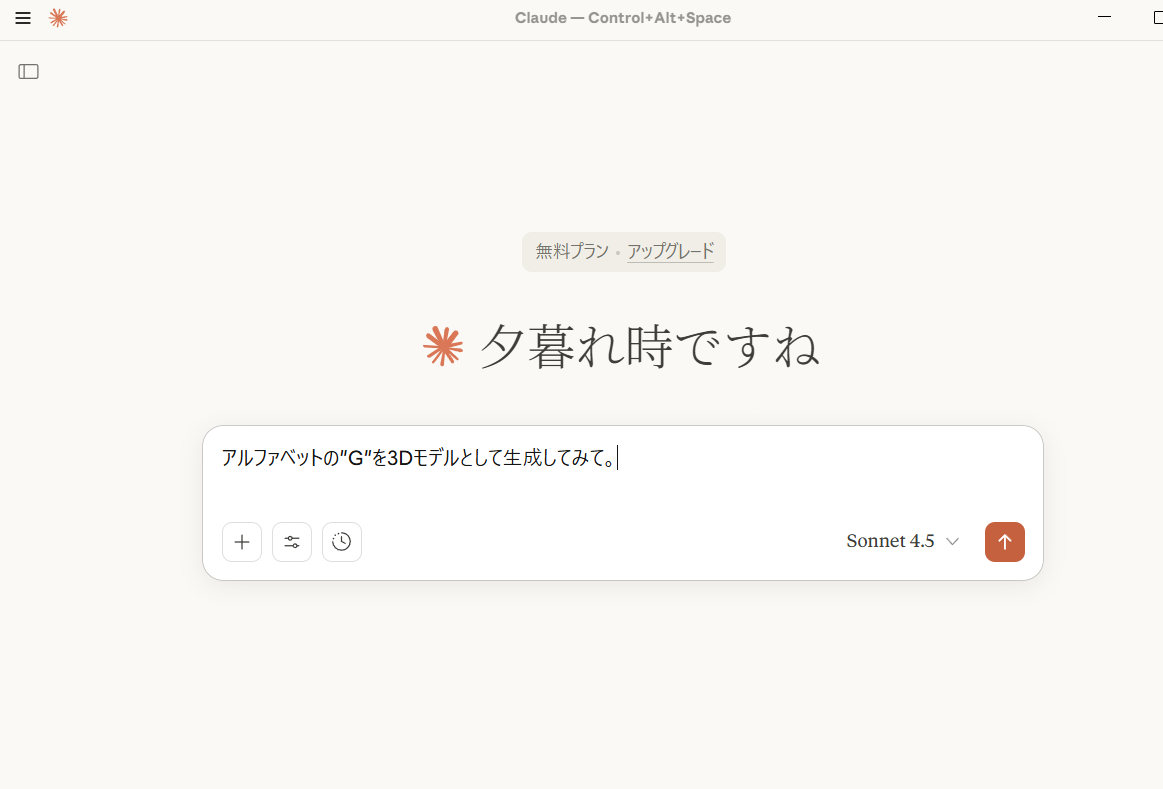Image resolution: width=1163 pixels, height=789 pixels.
Task: Click the アップグレード upgrade link
Action: coord(671,251)
